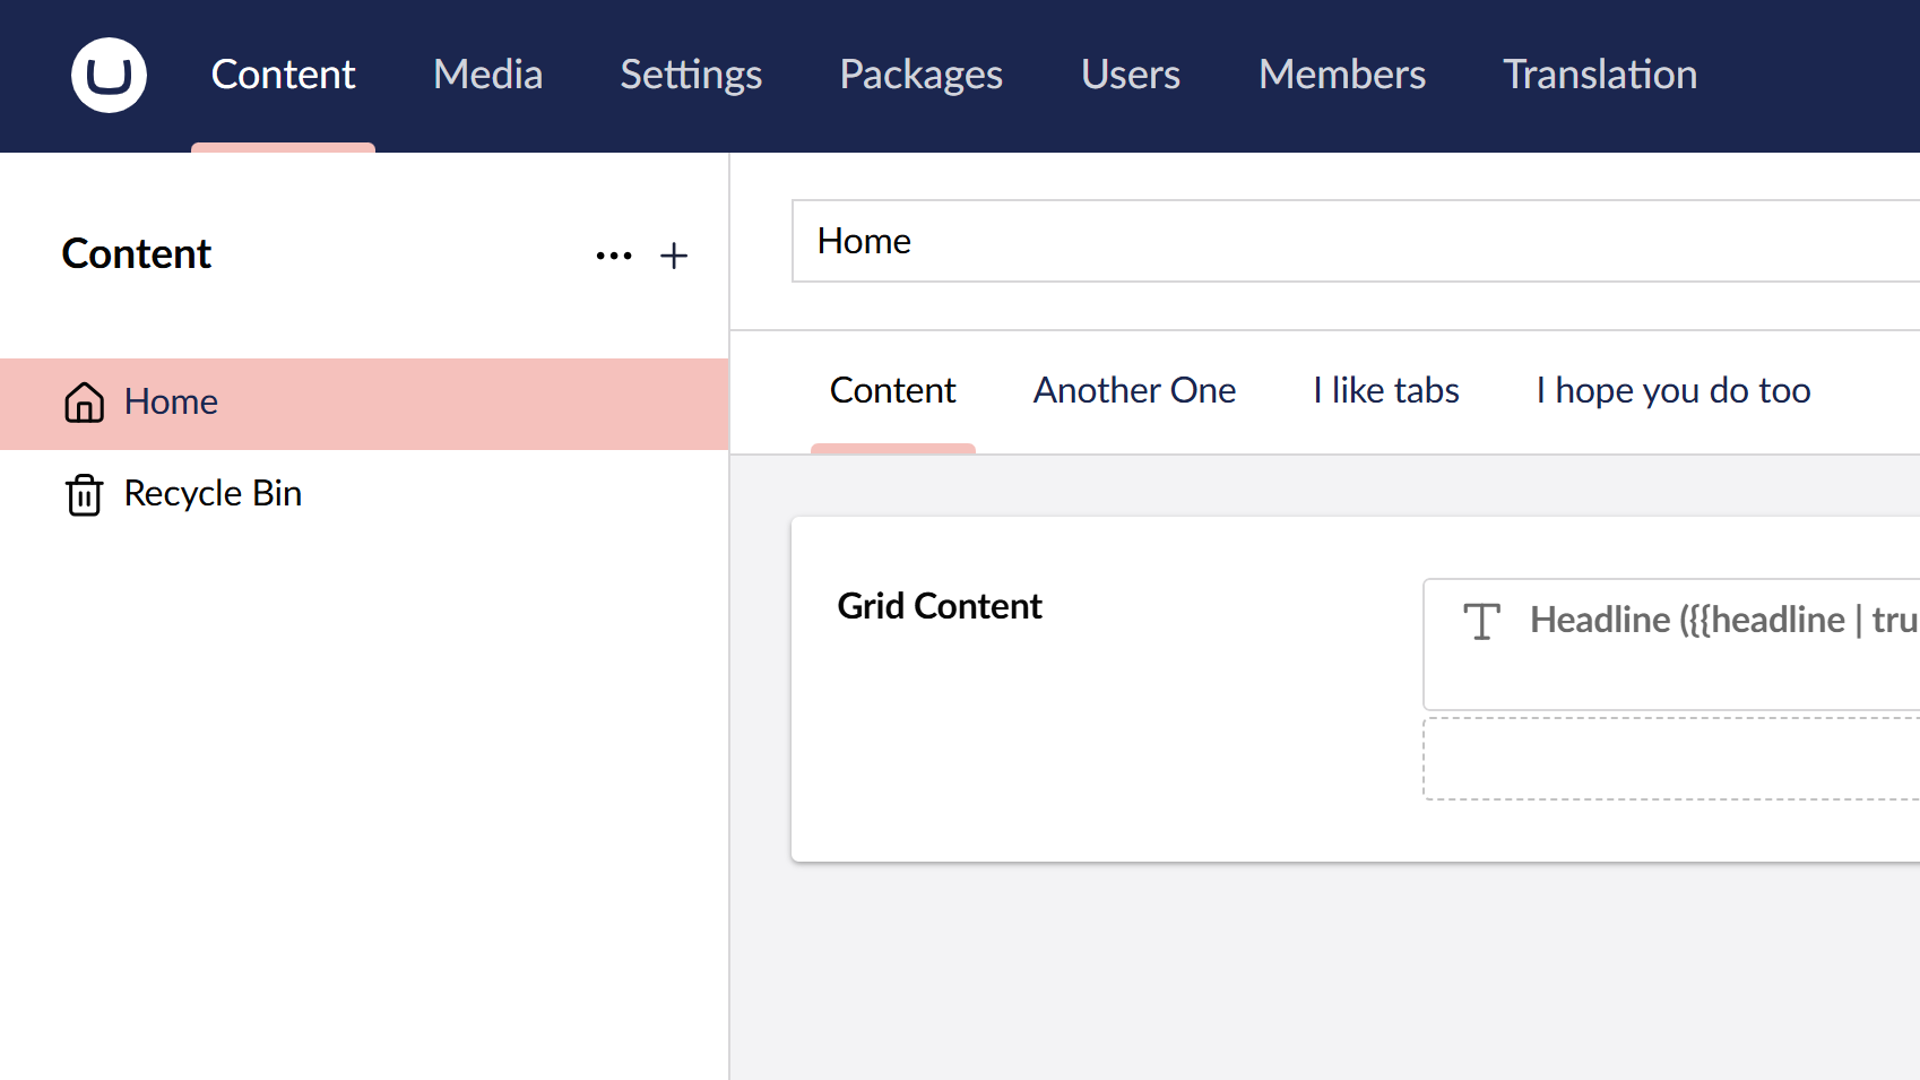Select the Home house icon in the tree
The width and height of the screenshot is (1920, 1080).
pyautogui.click(x=84, y=403)
